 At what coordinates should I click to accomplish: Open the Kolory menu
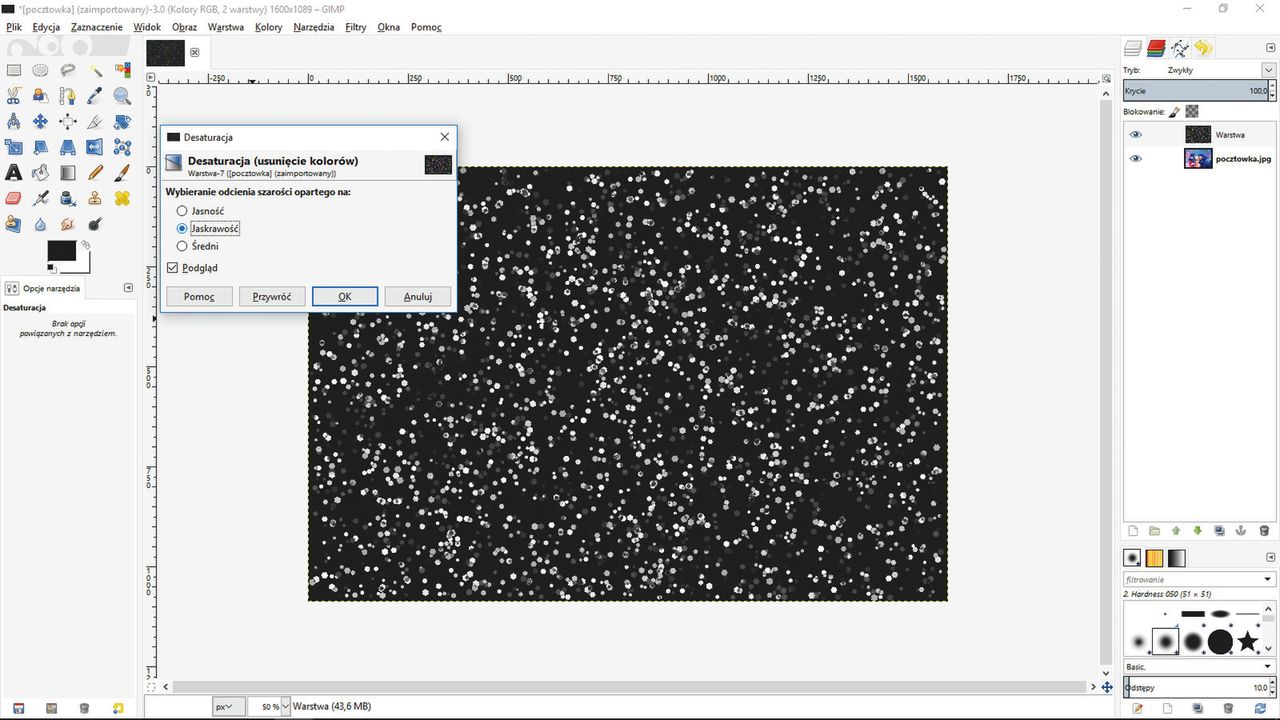268,27
